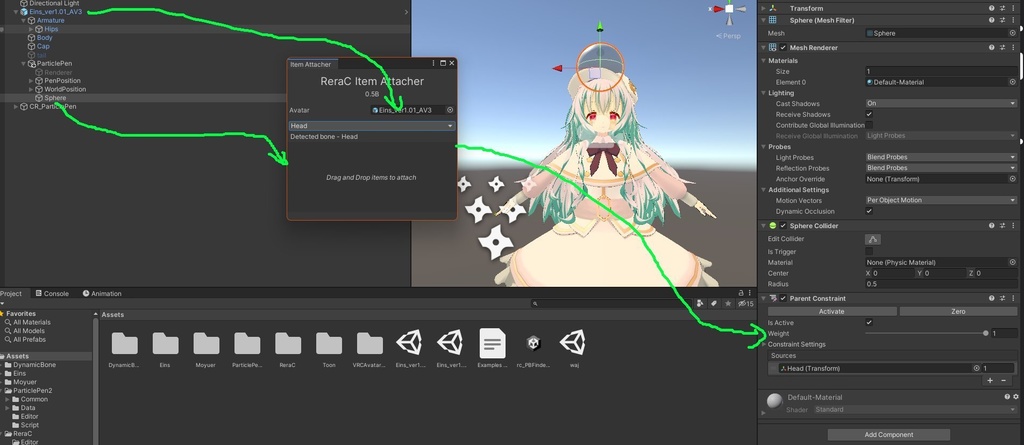Toggle Is Active checkbox
The width and height of the screenshot is (1024, 445).
tap(869, 322)
